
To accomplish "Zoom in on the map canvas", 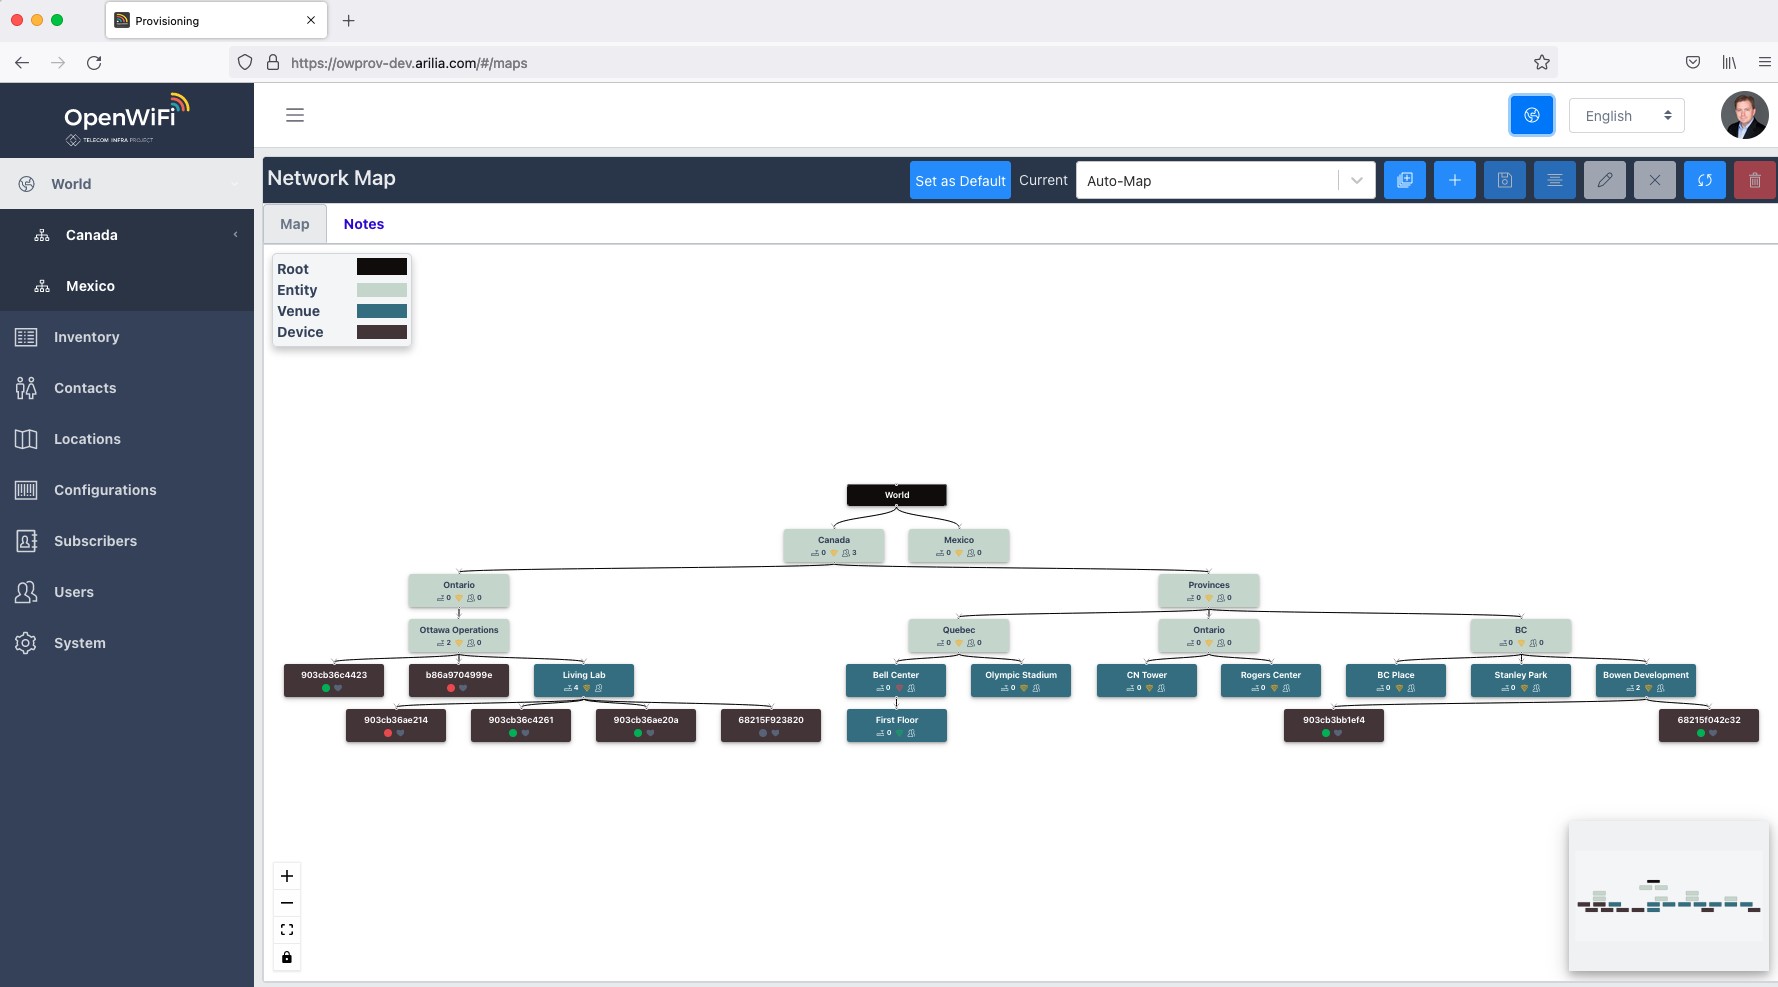I will 287,876.
